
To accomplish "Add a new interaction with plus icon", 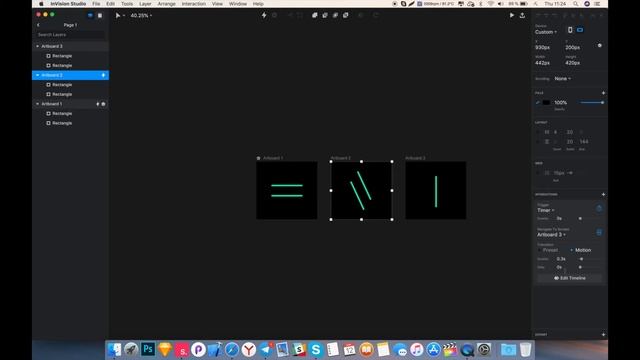I will [603, 194].
